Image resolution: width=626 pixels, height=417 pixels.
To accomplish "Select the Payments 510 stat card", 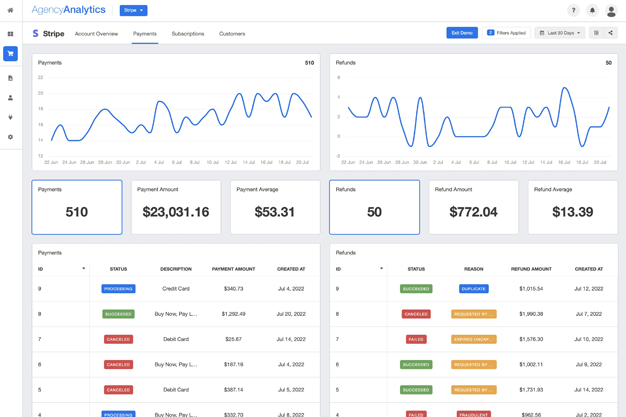I will coord(77,207).
